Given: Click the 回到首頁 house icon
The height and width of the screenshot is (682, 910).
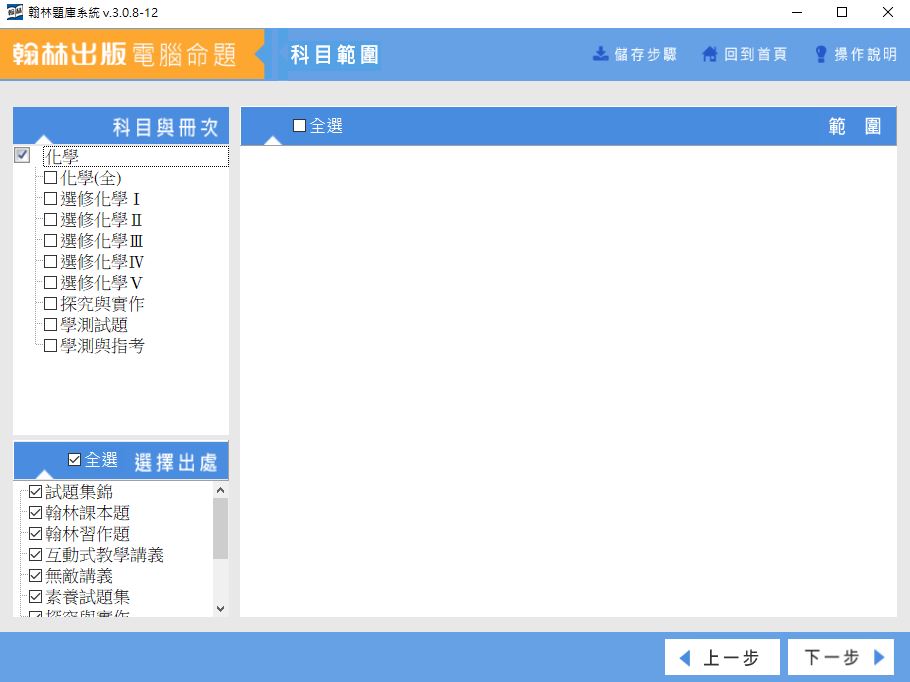Looking at the screenshot, I should [x=709, y=55].
